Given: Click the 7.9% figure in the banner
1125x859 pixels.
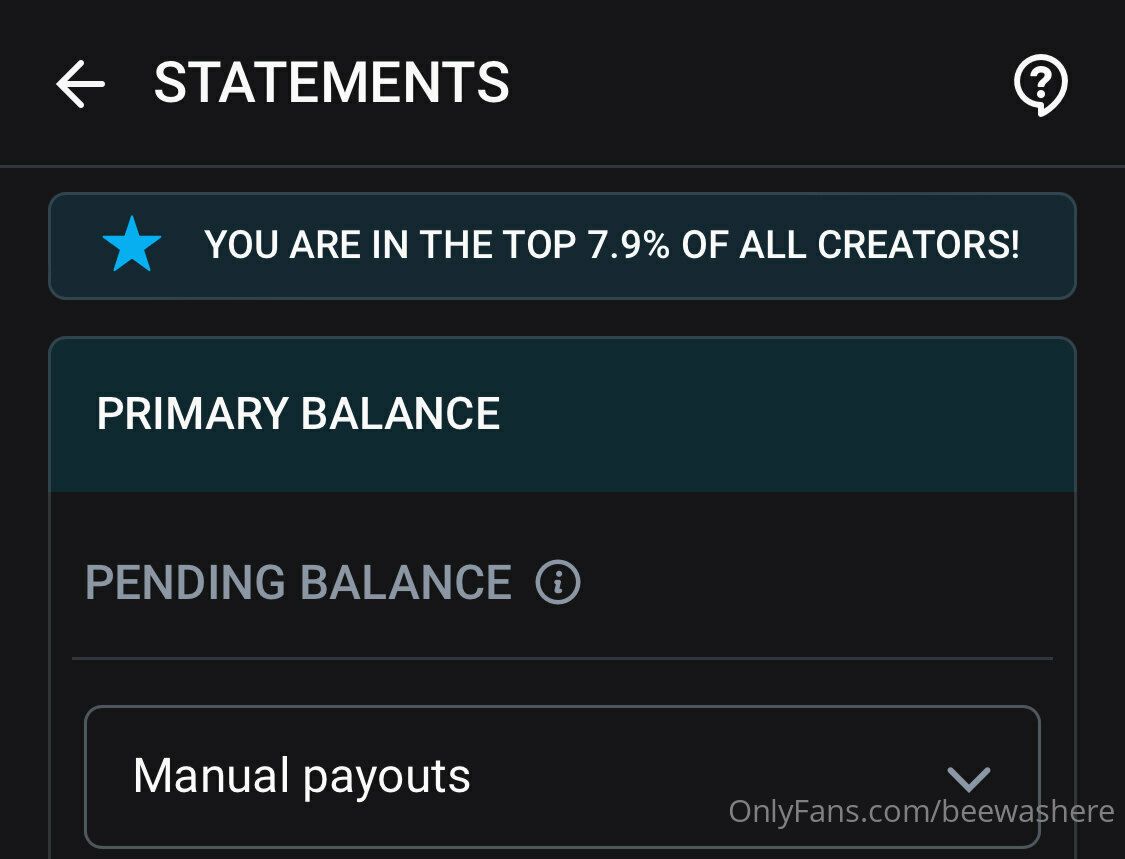Looking at the screenshot, I should click(628, 245).
